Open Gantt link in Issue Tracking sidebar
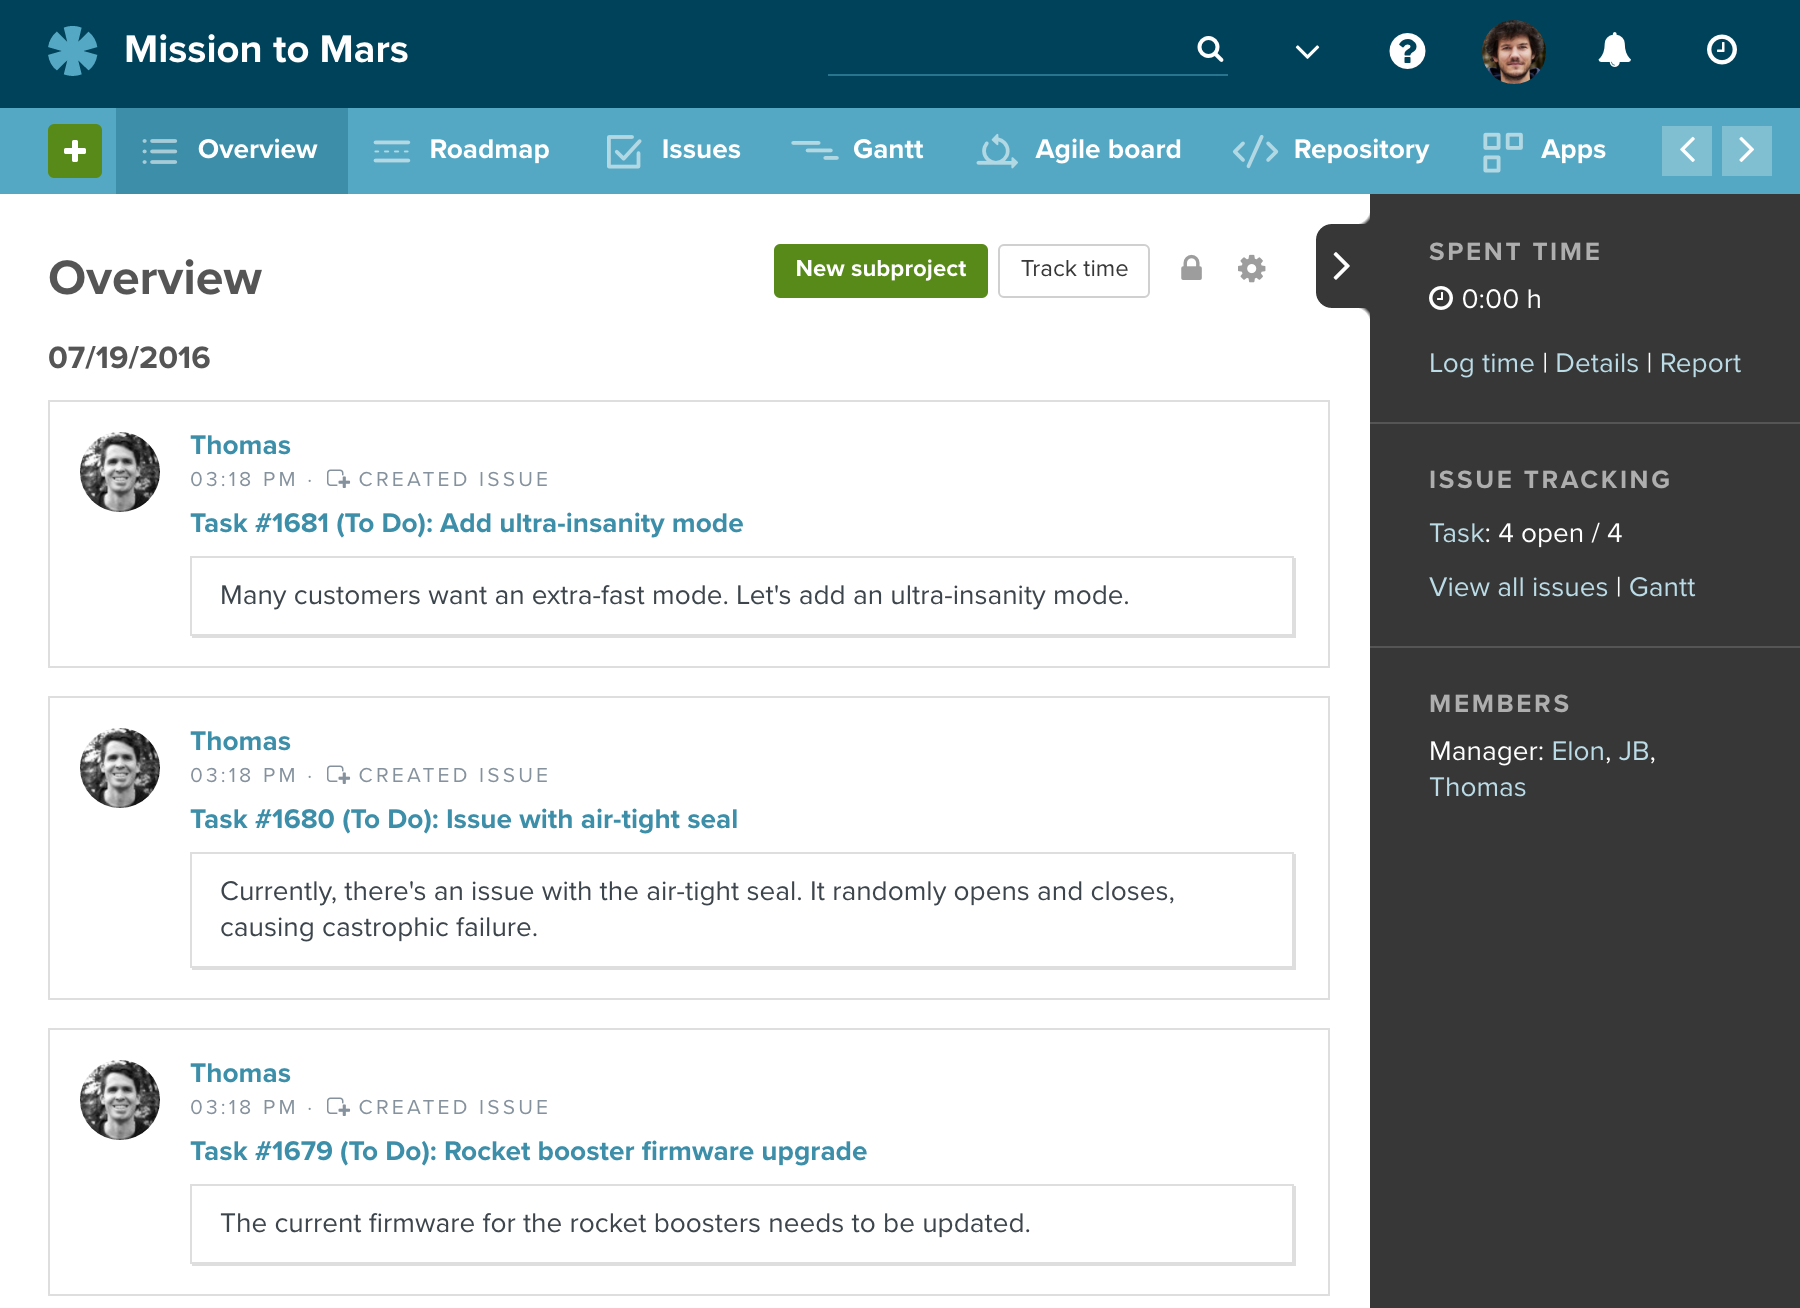Image resolution: width=1800 pixels, height=1308 pixels. coord(1662,587)
